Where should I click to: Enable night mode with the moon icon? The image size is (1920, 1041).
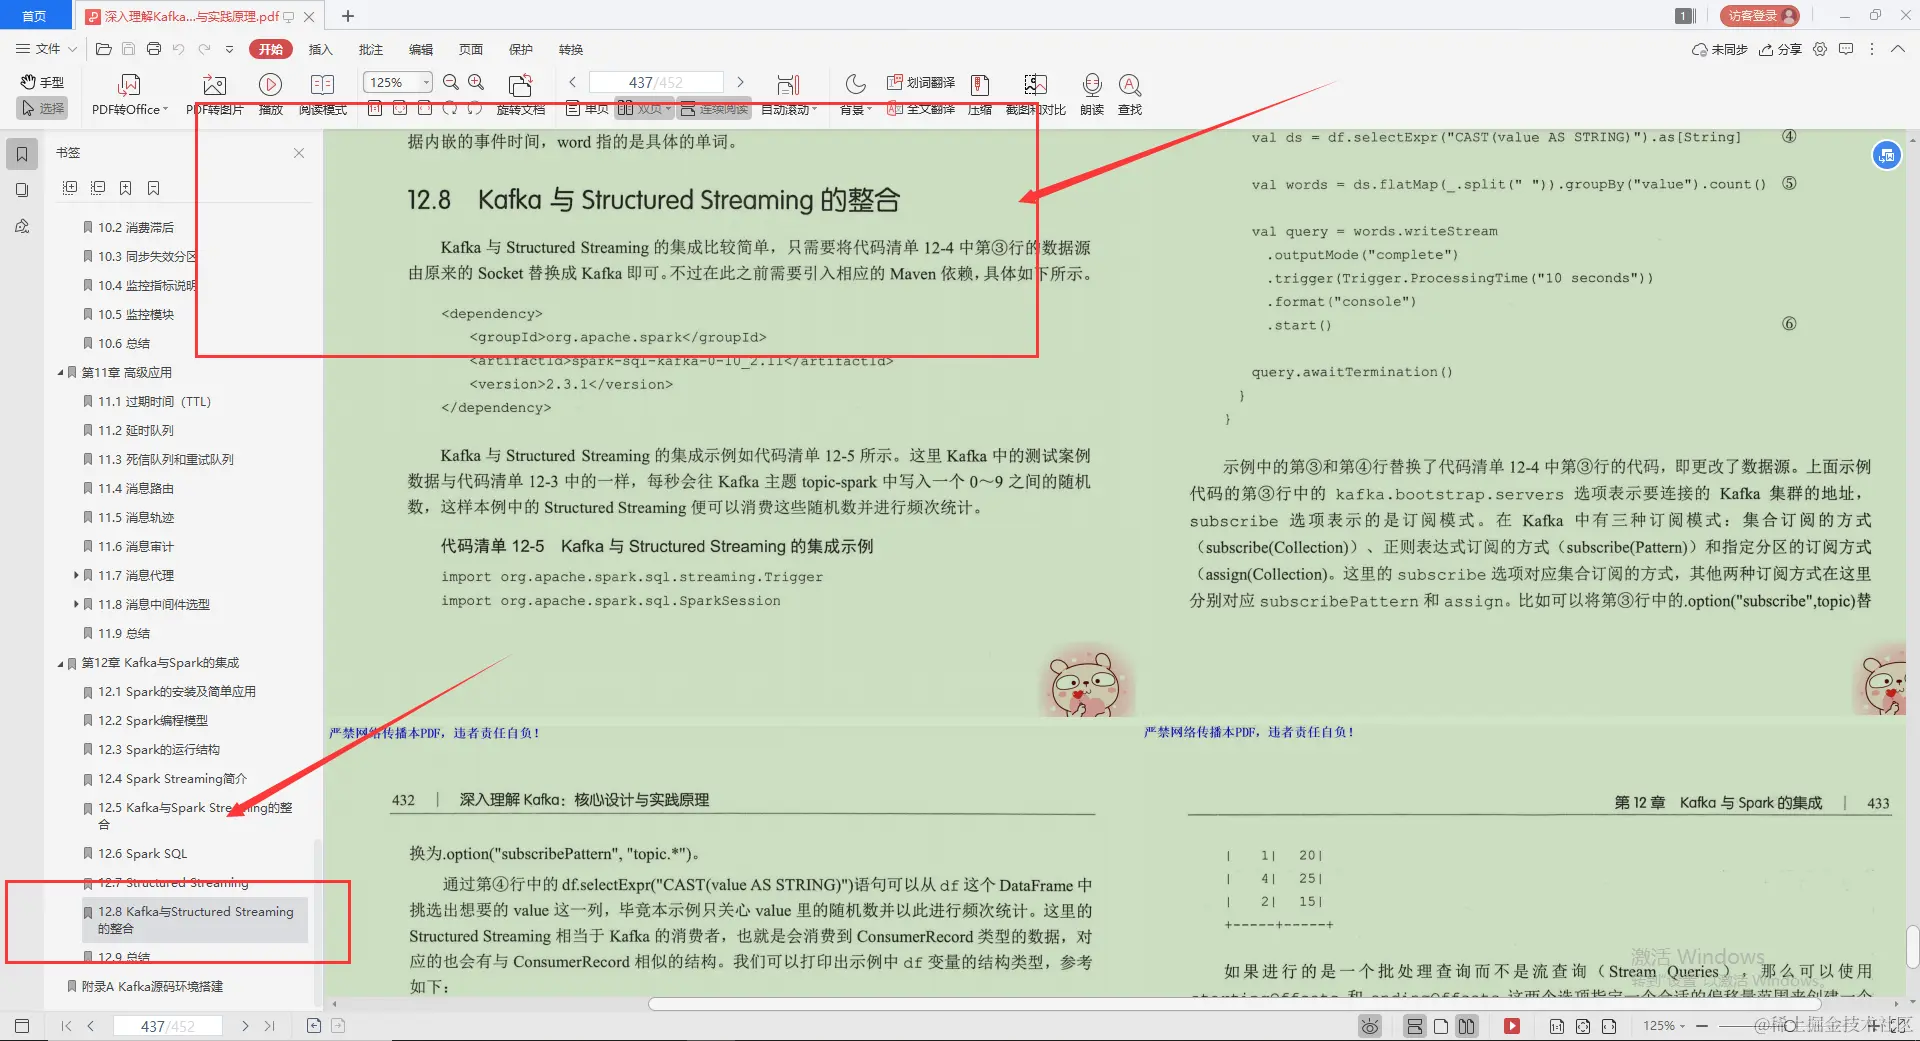point(855,84)
